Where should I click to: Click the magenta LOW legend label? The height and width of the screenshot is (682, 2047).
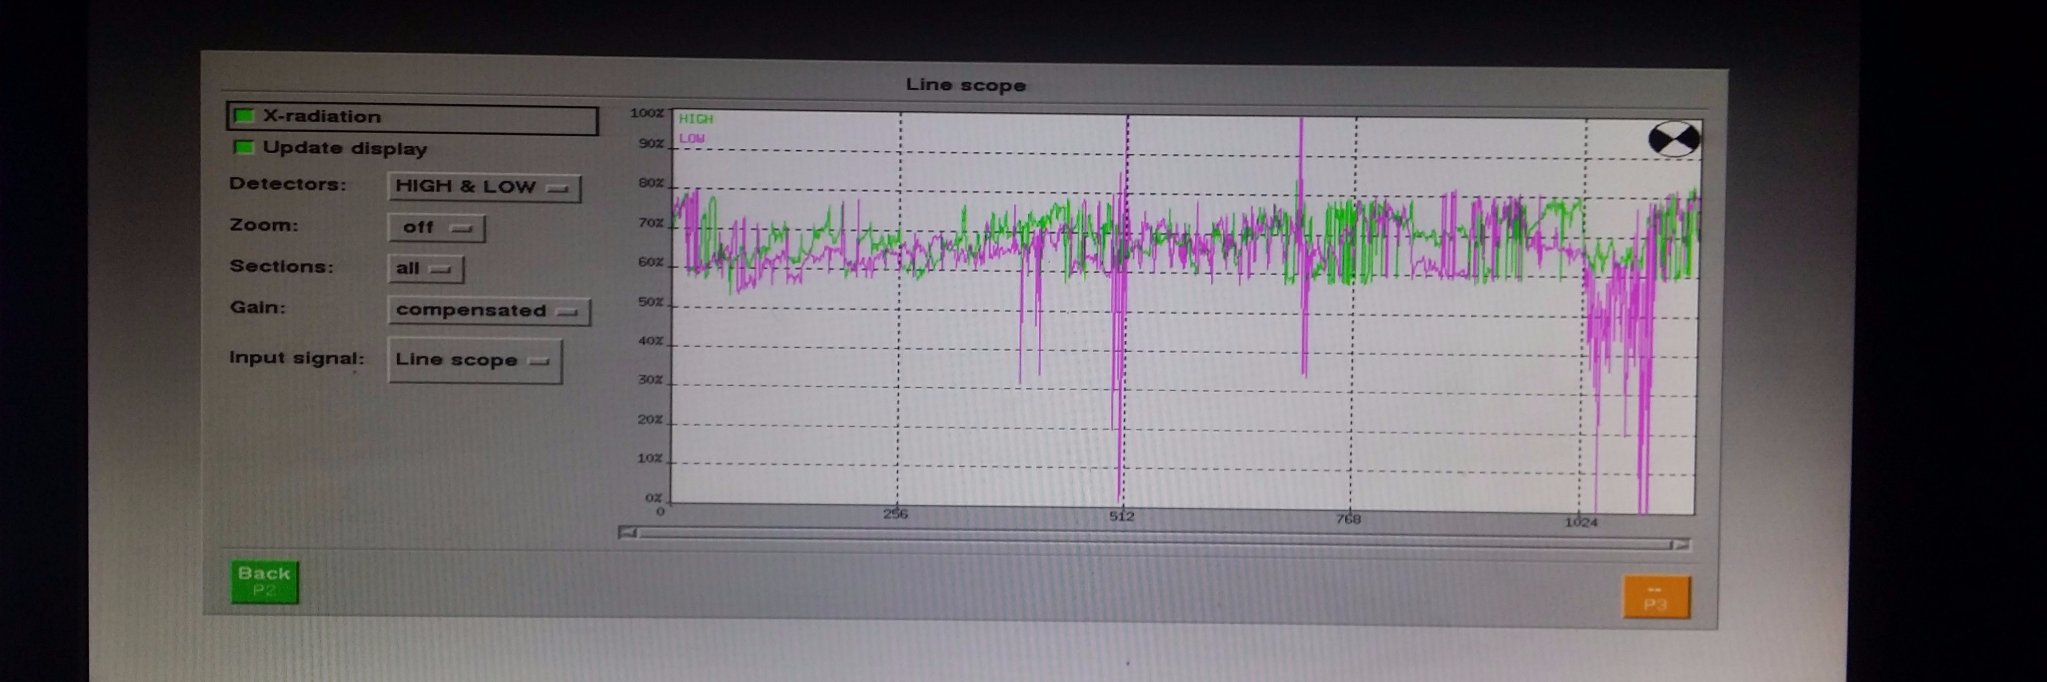pos(692,138)
